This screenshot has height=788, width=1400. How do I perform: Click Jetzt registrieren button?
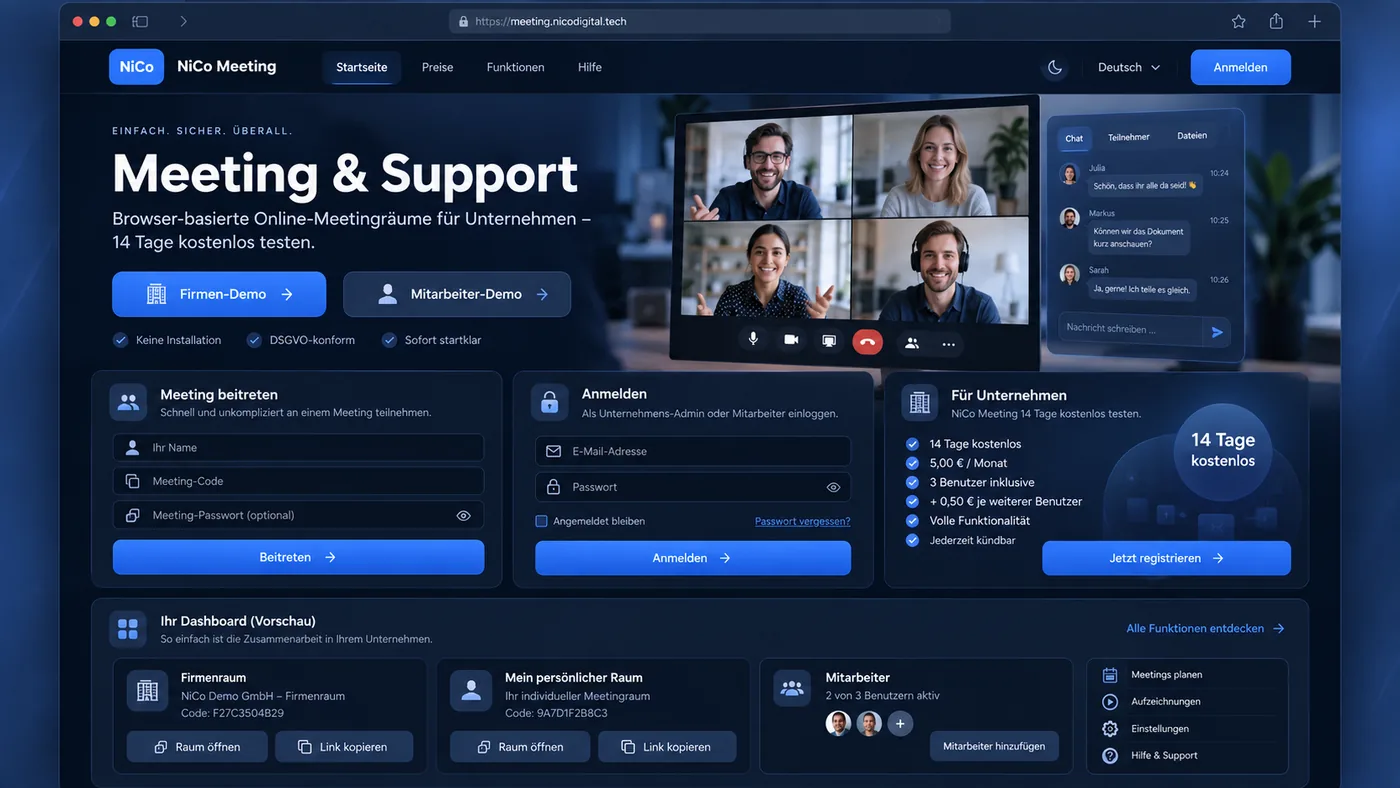click(x=1166, y=558)
